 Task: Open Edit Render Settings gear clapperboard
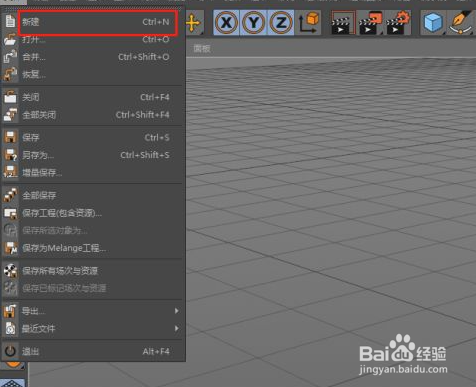tap(398, 23)
